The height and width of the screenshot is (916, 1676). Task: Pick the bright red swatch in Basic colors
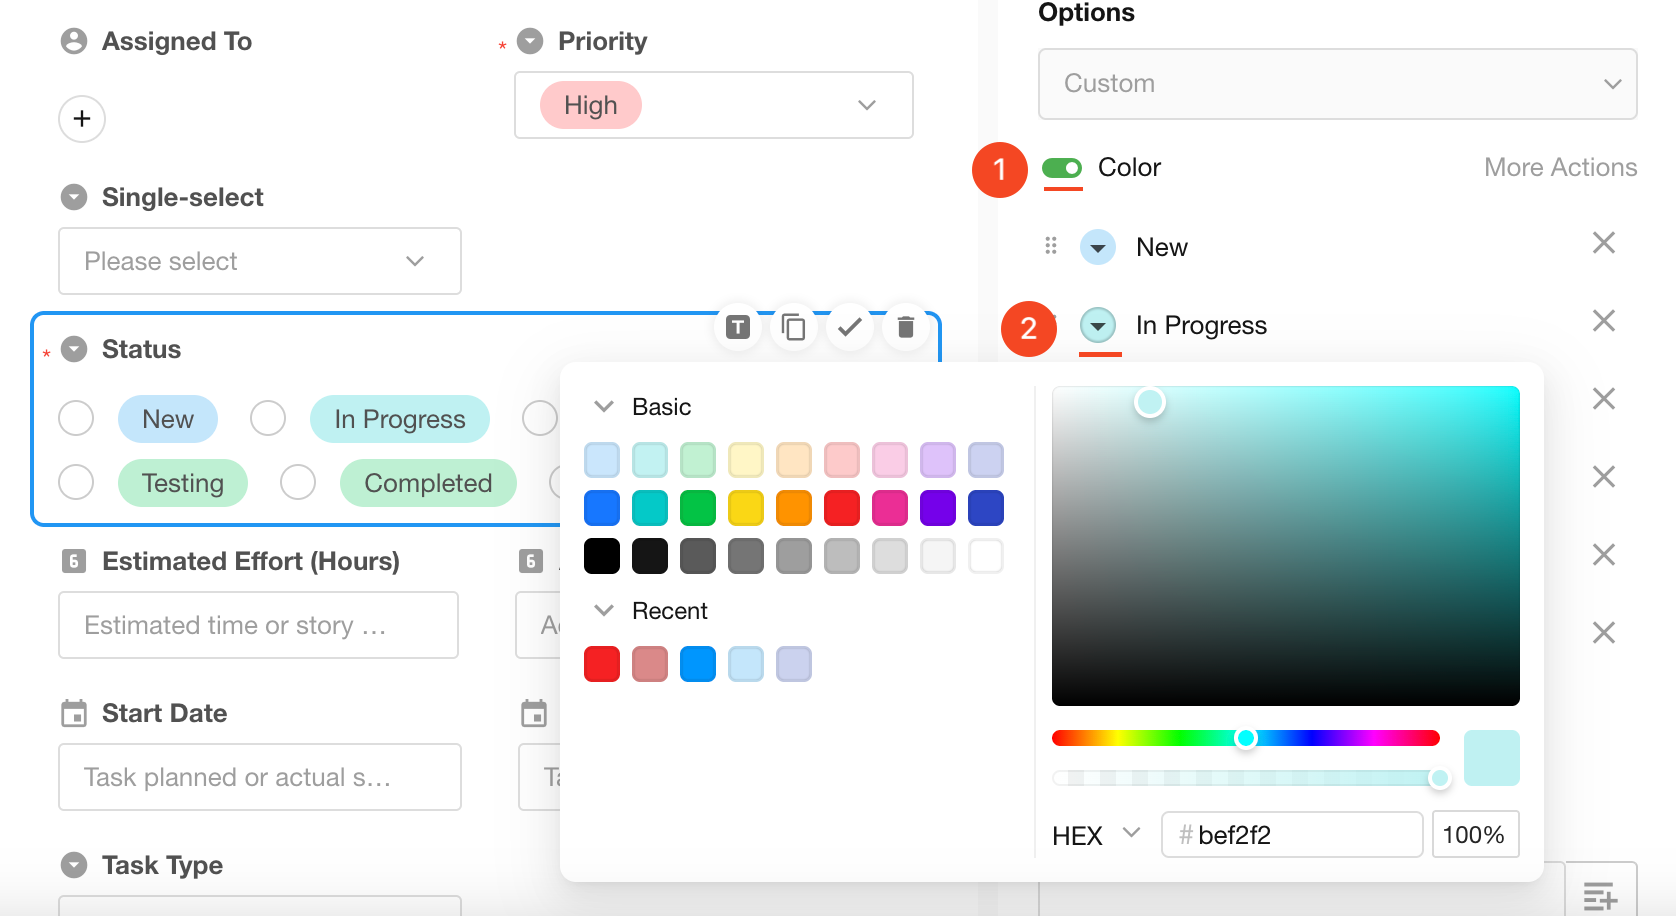click(841, 508)
